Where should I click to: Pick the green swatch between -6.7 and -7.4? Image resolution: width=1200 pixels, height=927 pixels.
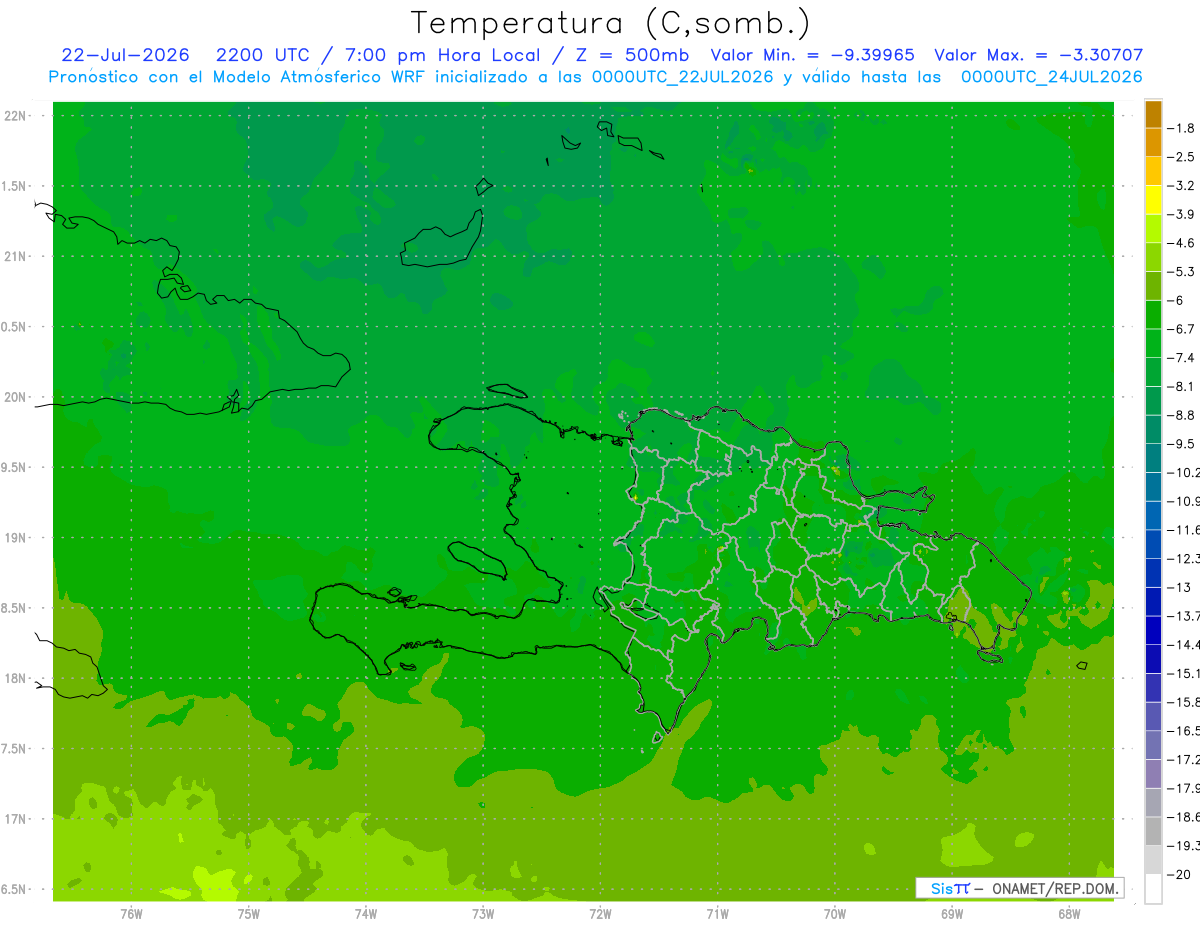tap(1154, 343)
